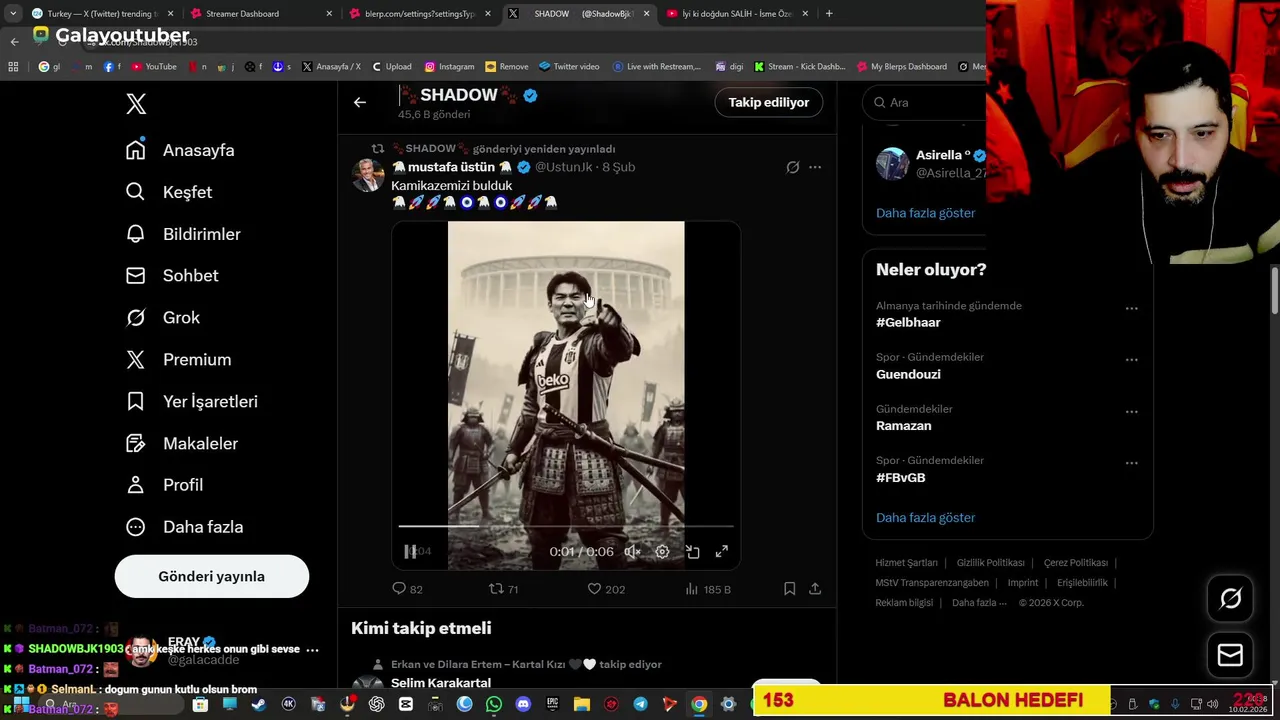The image size is (1280, 720).
Task: Click the share icon on the post
Action: click(815, 589)
